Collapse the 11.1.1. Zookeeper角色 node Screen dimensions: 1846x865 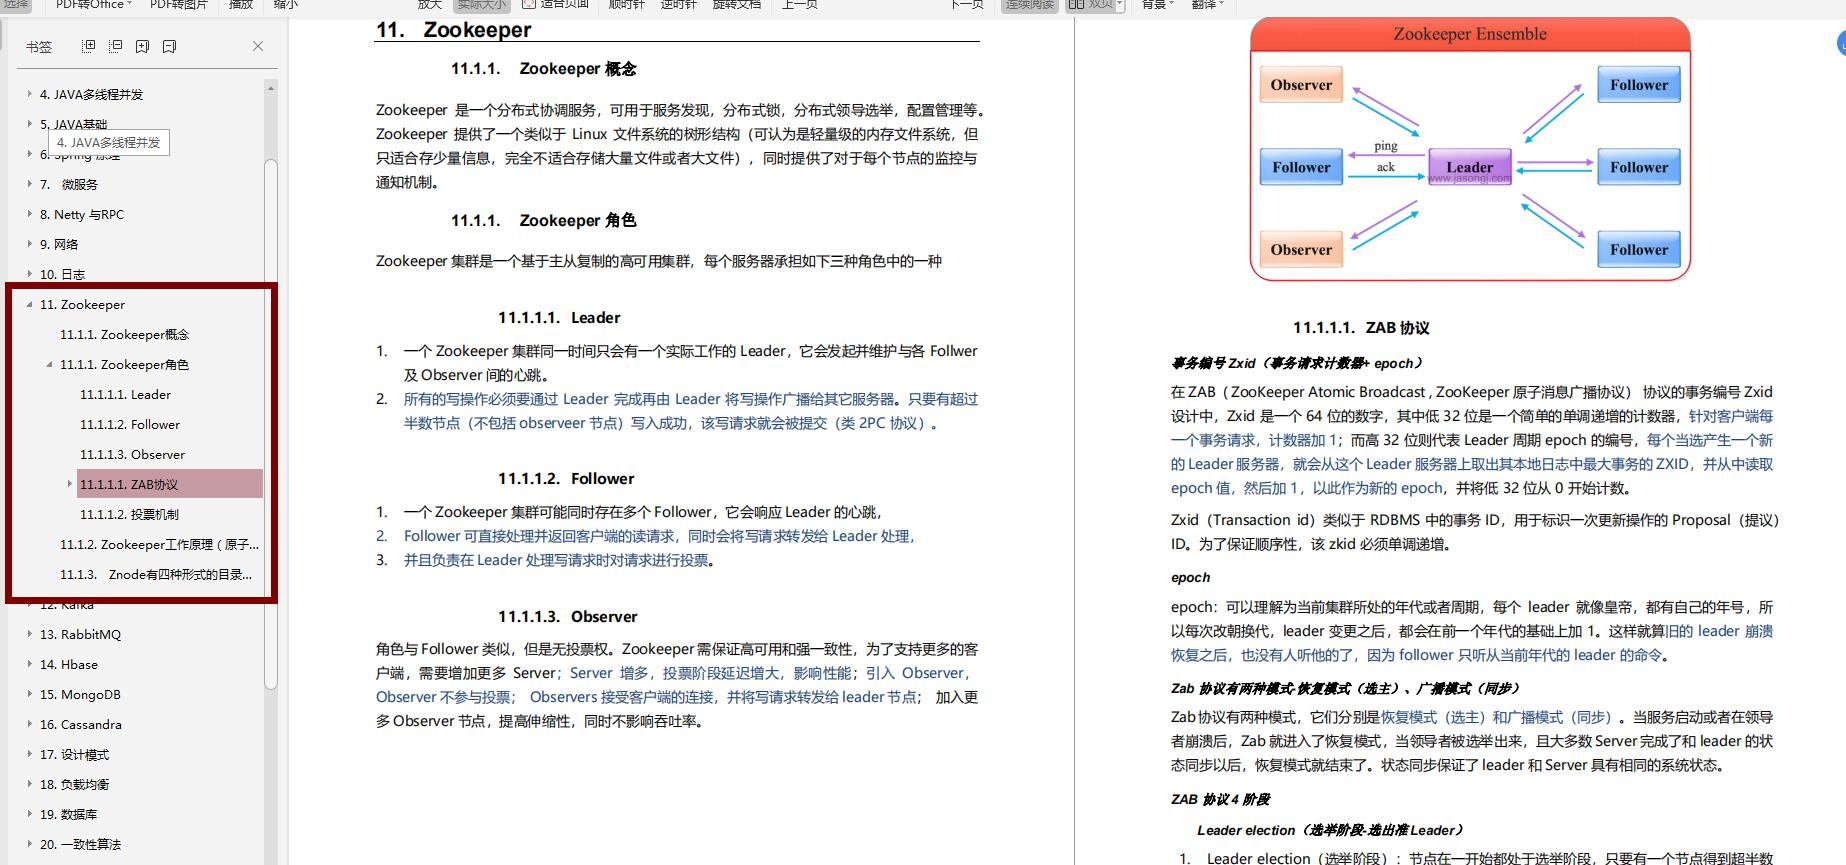click(x=49, y=364)
